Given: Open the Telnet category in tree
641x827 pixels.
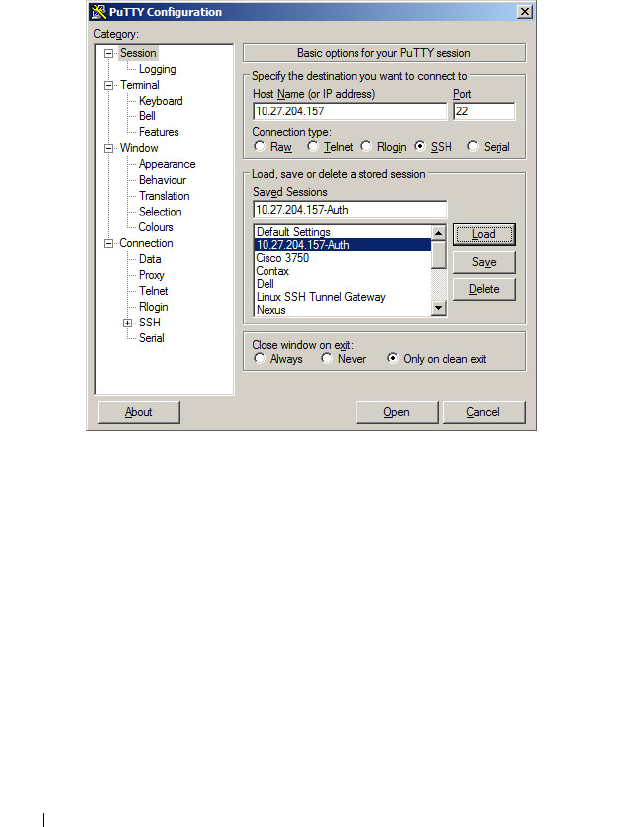Looking at the screenshot, I should point(154,291).
